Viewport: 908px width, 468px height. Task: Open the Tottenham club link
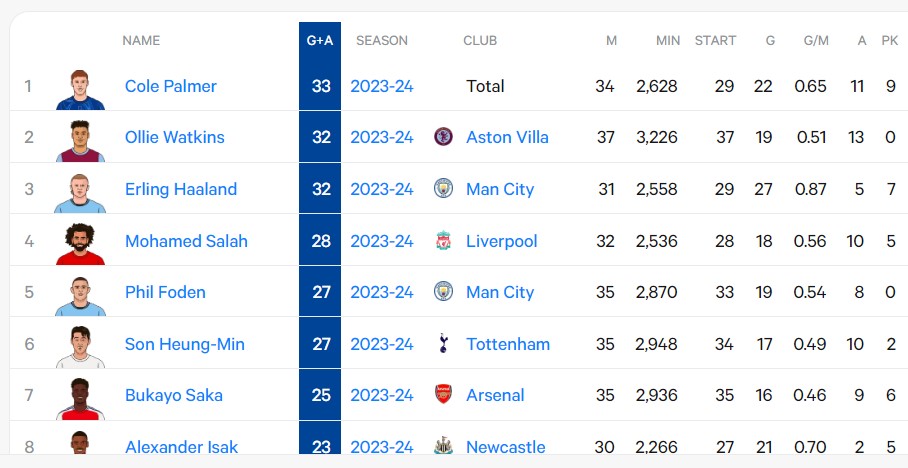click(x=508, y=344)
